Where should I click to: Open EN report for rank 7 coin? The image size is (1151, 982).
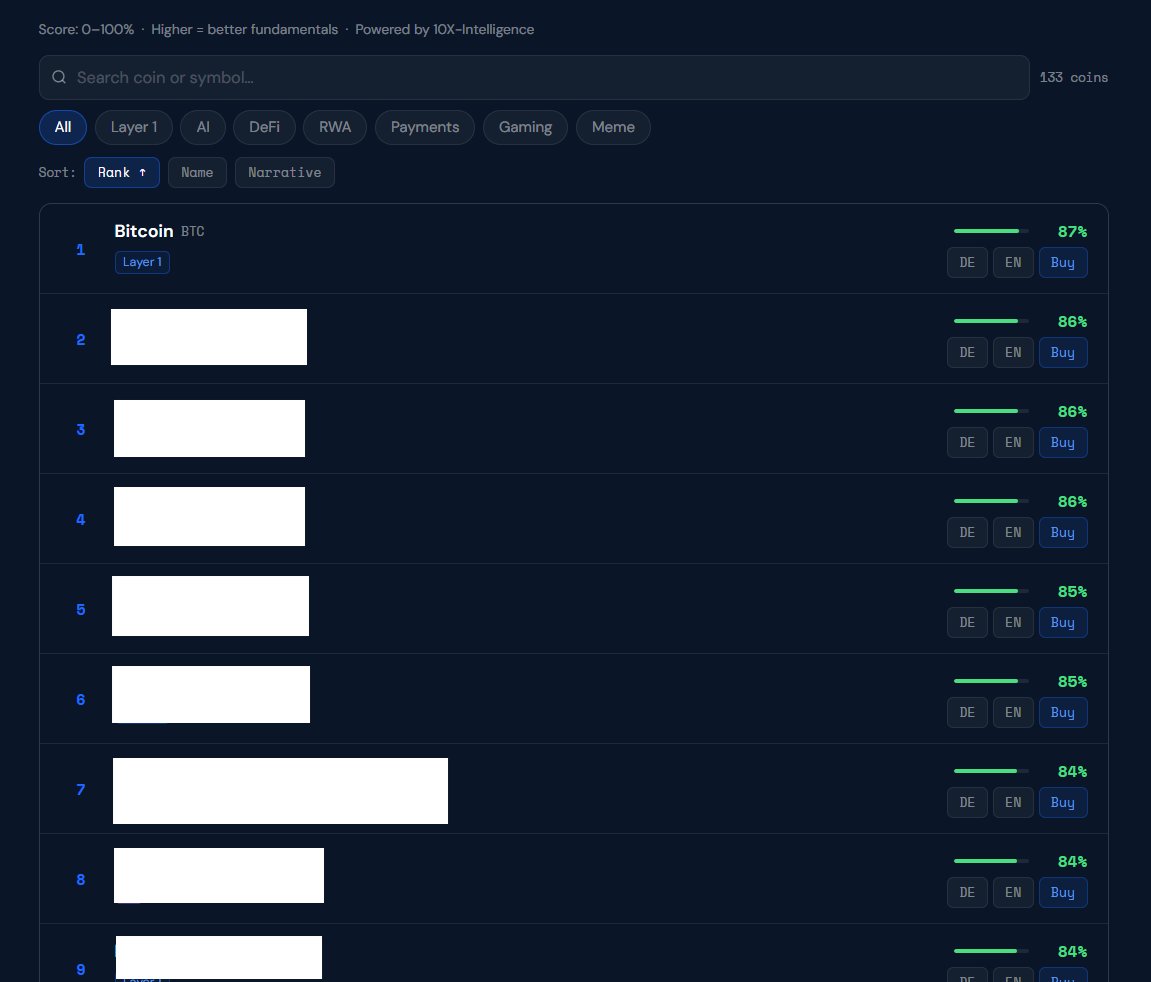click(x=1013, y=802)
